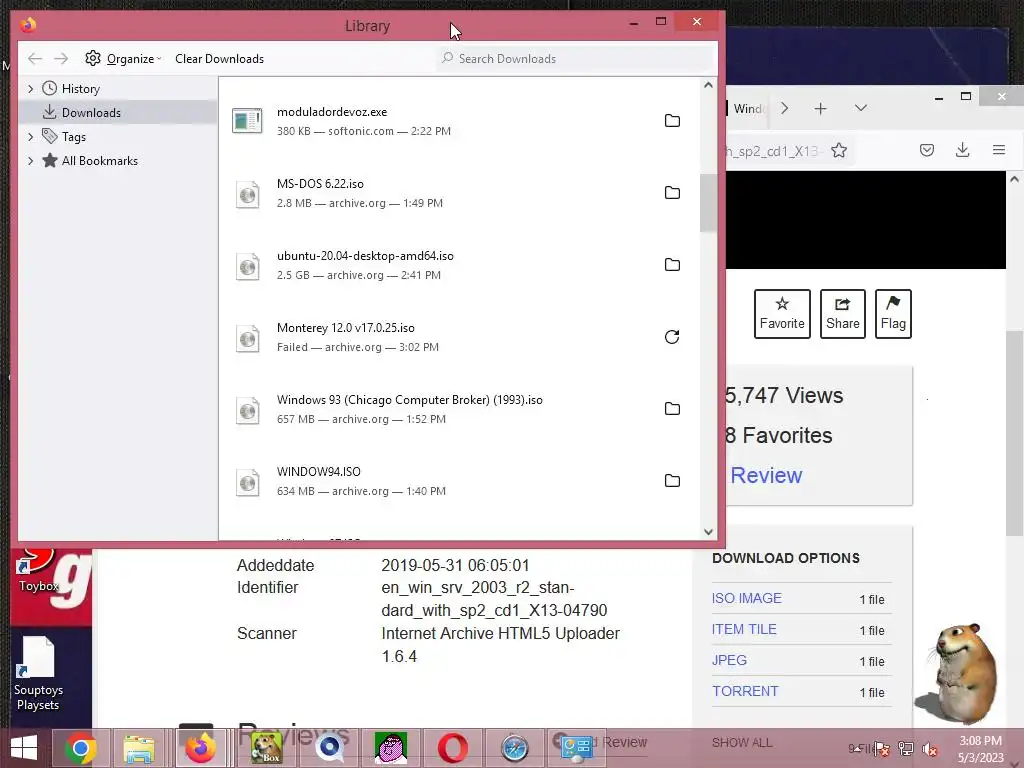The image size is (1024, 768).
Task: Open TORRENT download option
Action: (745, 691)
